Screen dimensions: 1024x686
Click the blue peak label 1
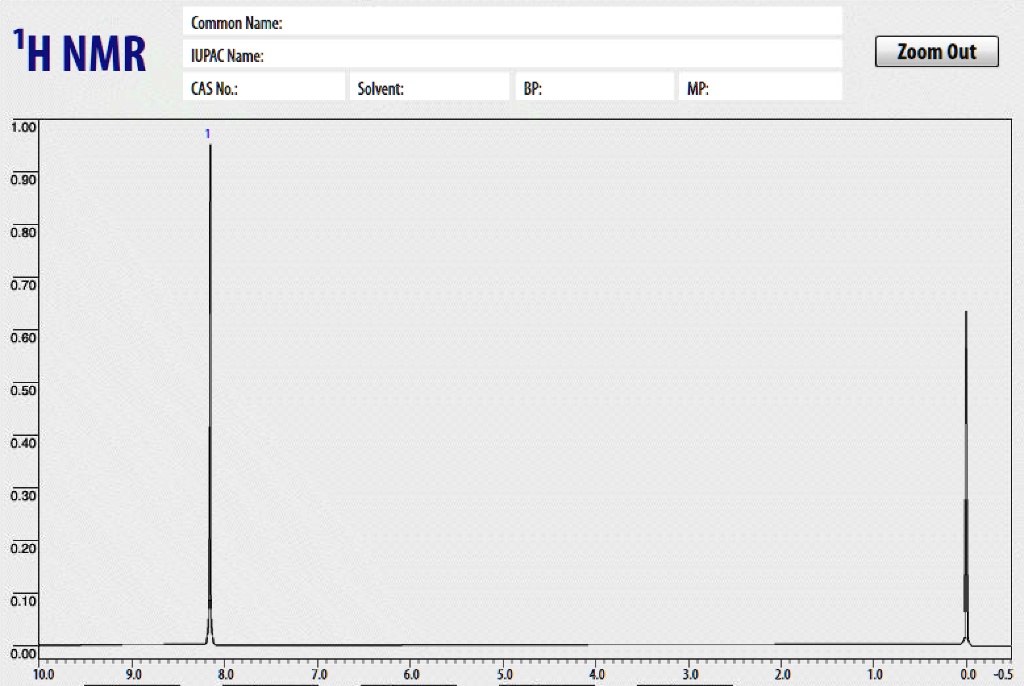tap(208, 134)
